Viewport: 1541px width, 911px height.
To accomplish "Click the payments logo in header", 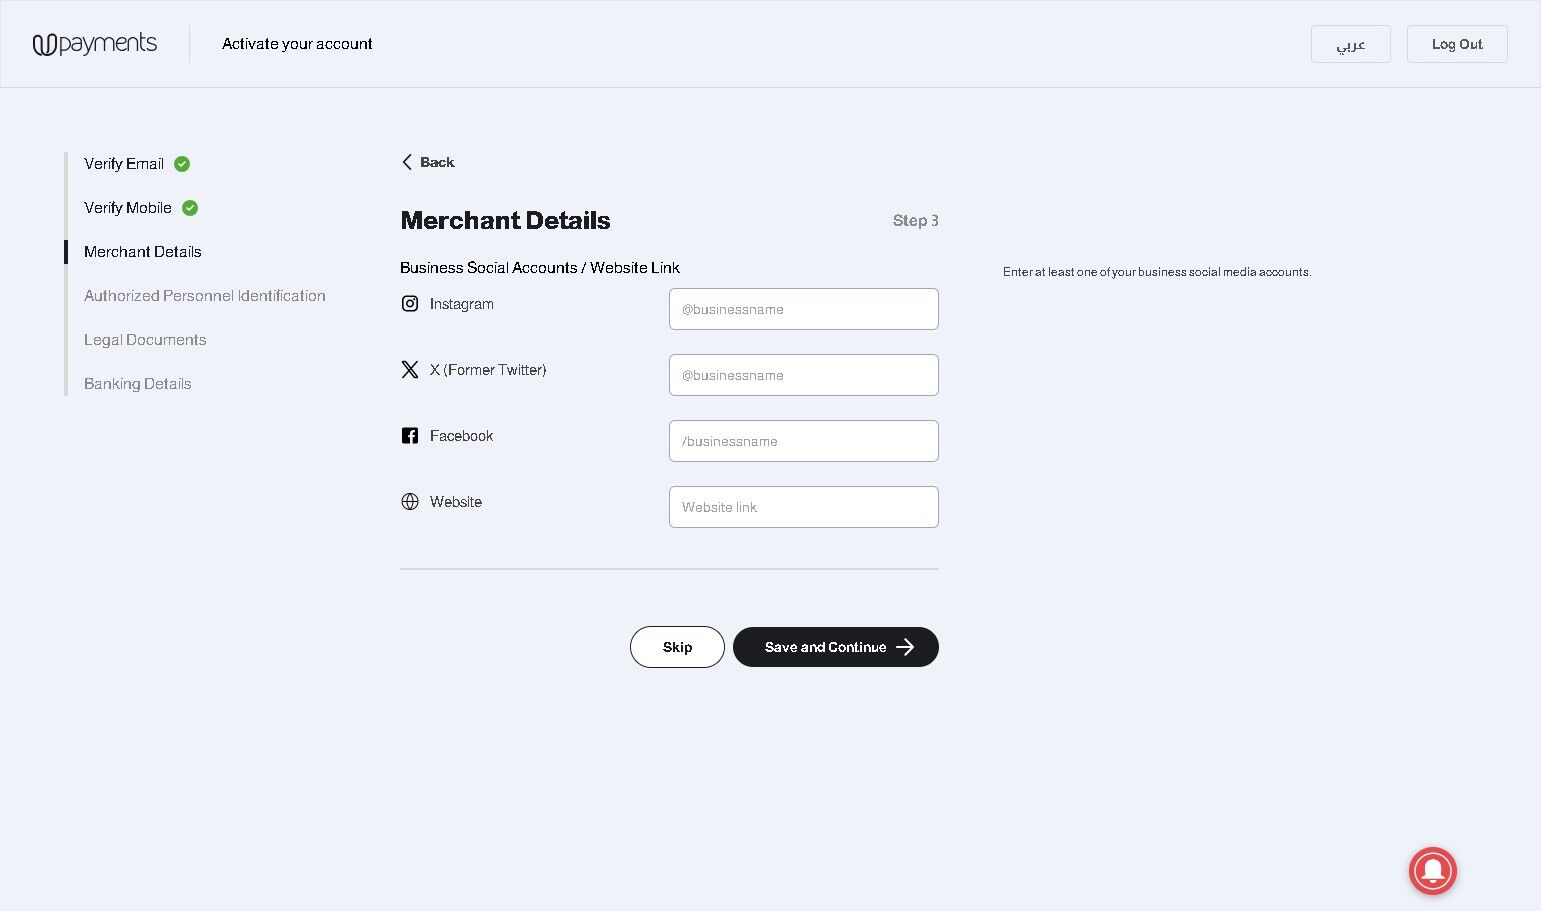I will tap(95, 44).
